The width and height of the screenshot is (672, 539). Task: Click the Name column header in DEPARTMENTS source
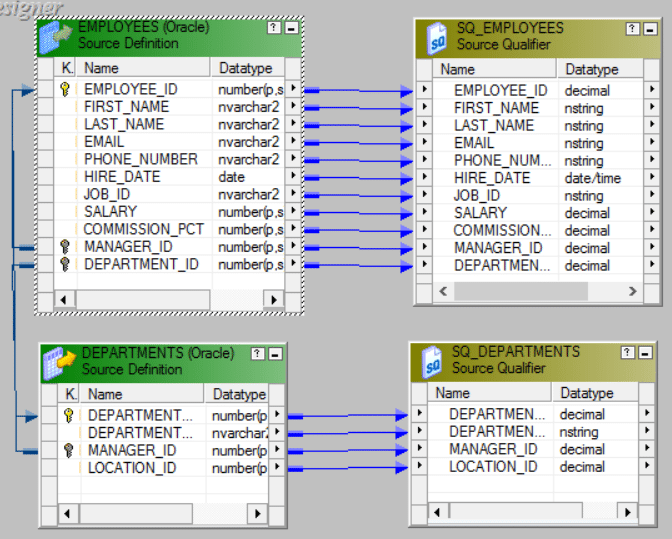(142, 394)
